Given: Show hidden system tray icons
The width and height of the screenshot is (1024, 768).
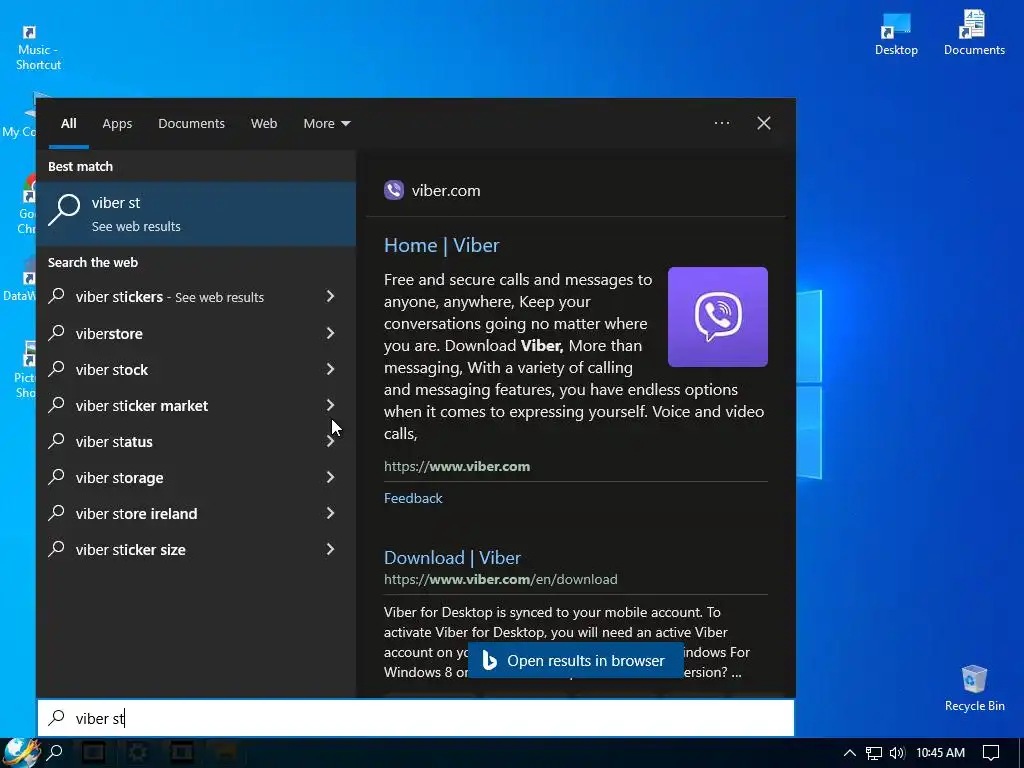Looking at the screenshot, I should coord(849,752).
